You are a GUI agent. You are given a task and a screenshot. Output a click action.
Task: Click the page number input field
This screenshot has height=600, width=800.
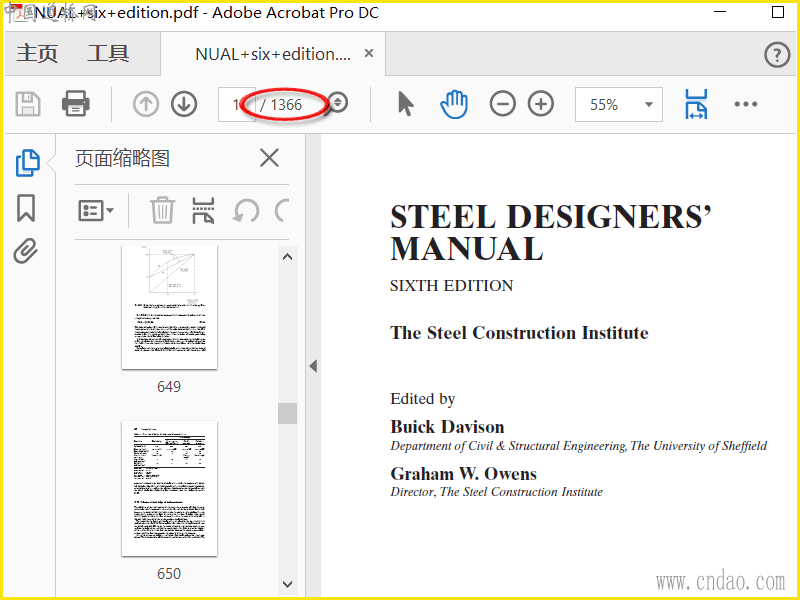(x=236, y=105)
